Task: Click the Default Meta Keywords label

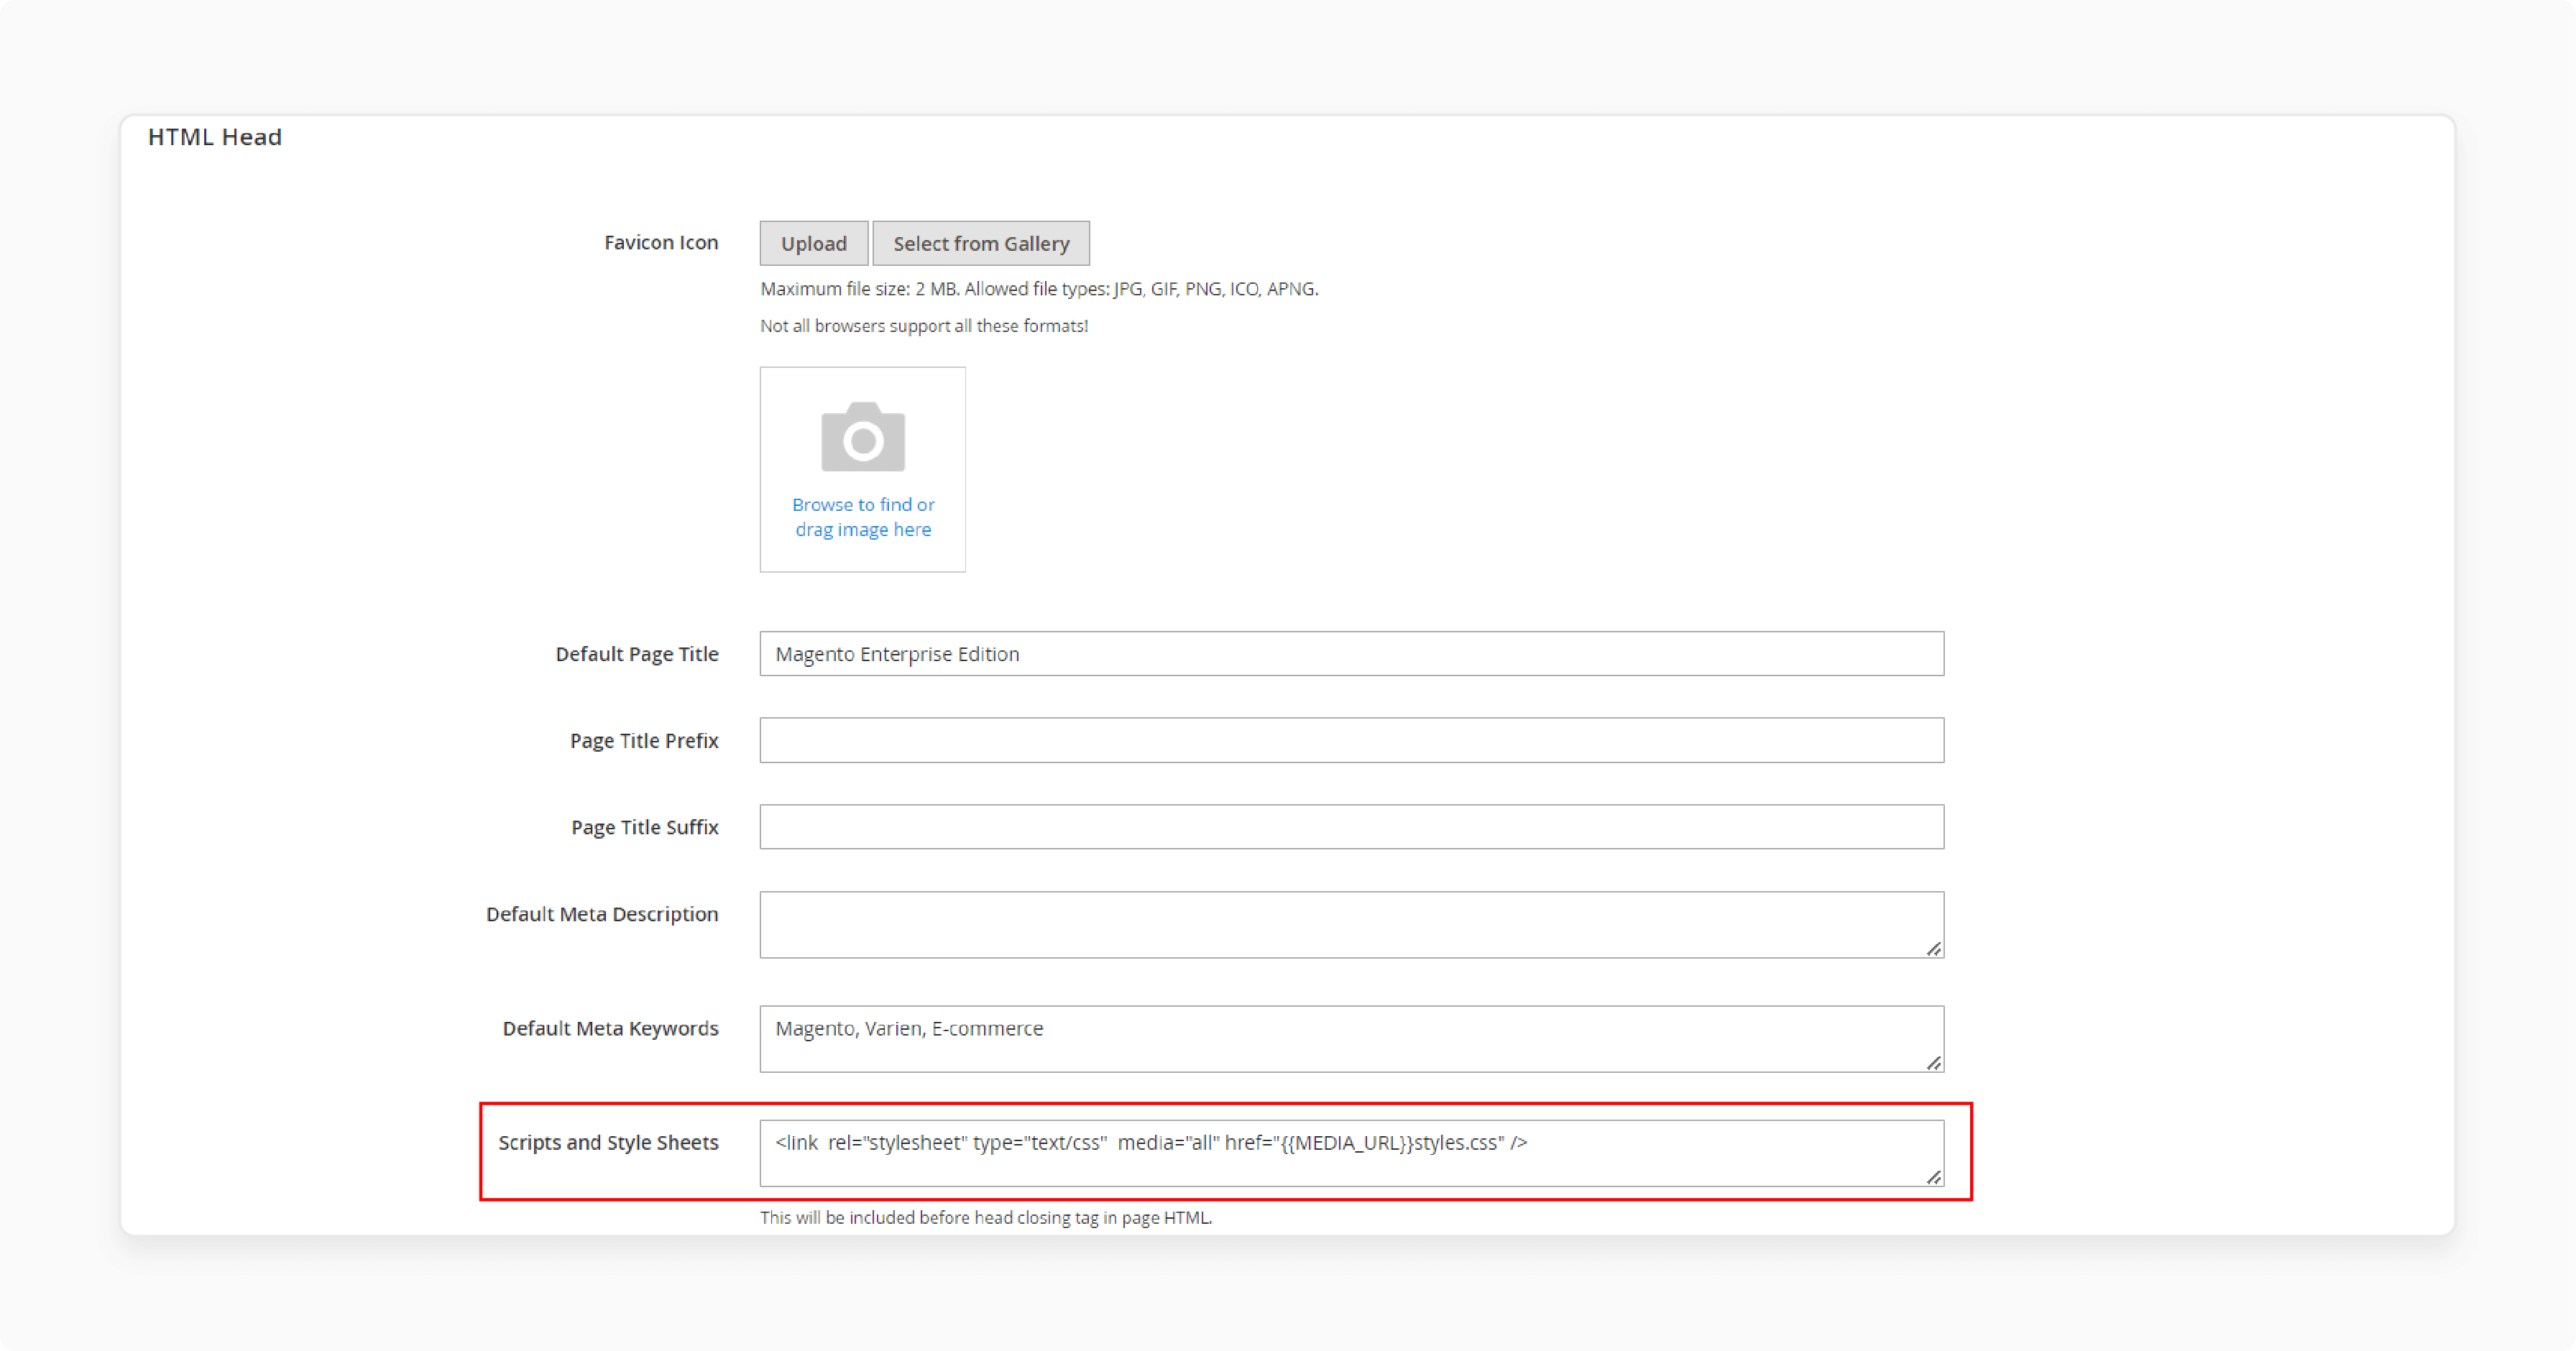Action: 610,1029
